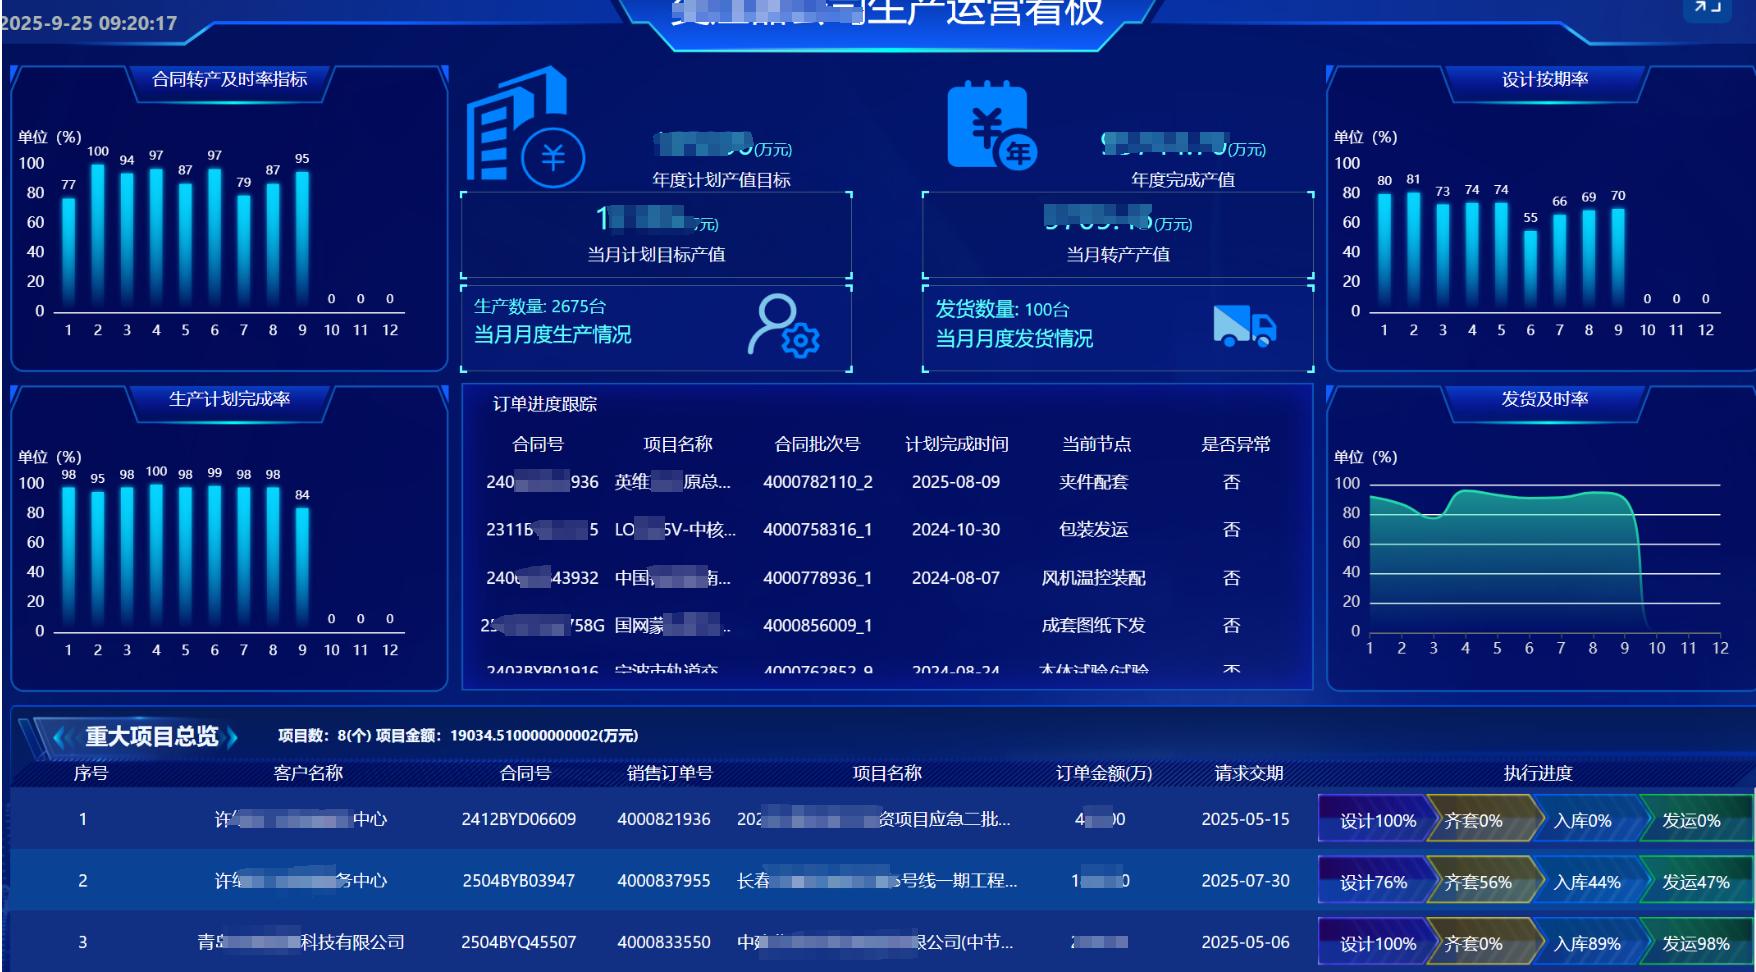
Task: Click the person-gear icon for monthly production
Action: (x=783, y=325)
